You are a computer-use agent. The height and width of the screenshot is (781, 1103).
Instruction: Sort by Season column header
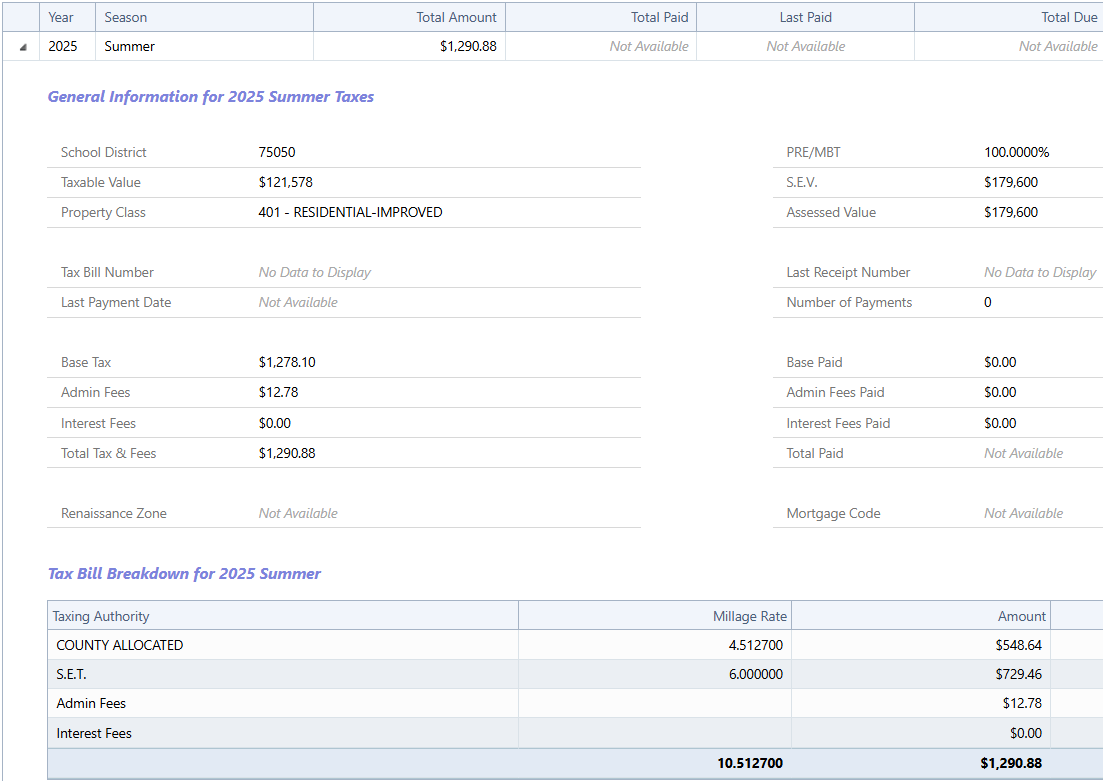tap(125, 17)
